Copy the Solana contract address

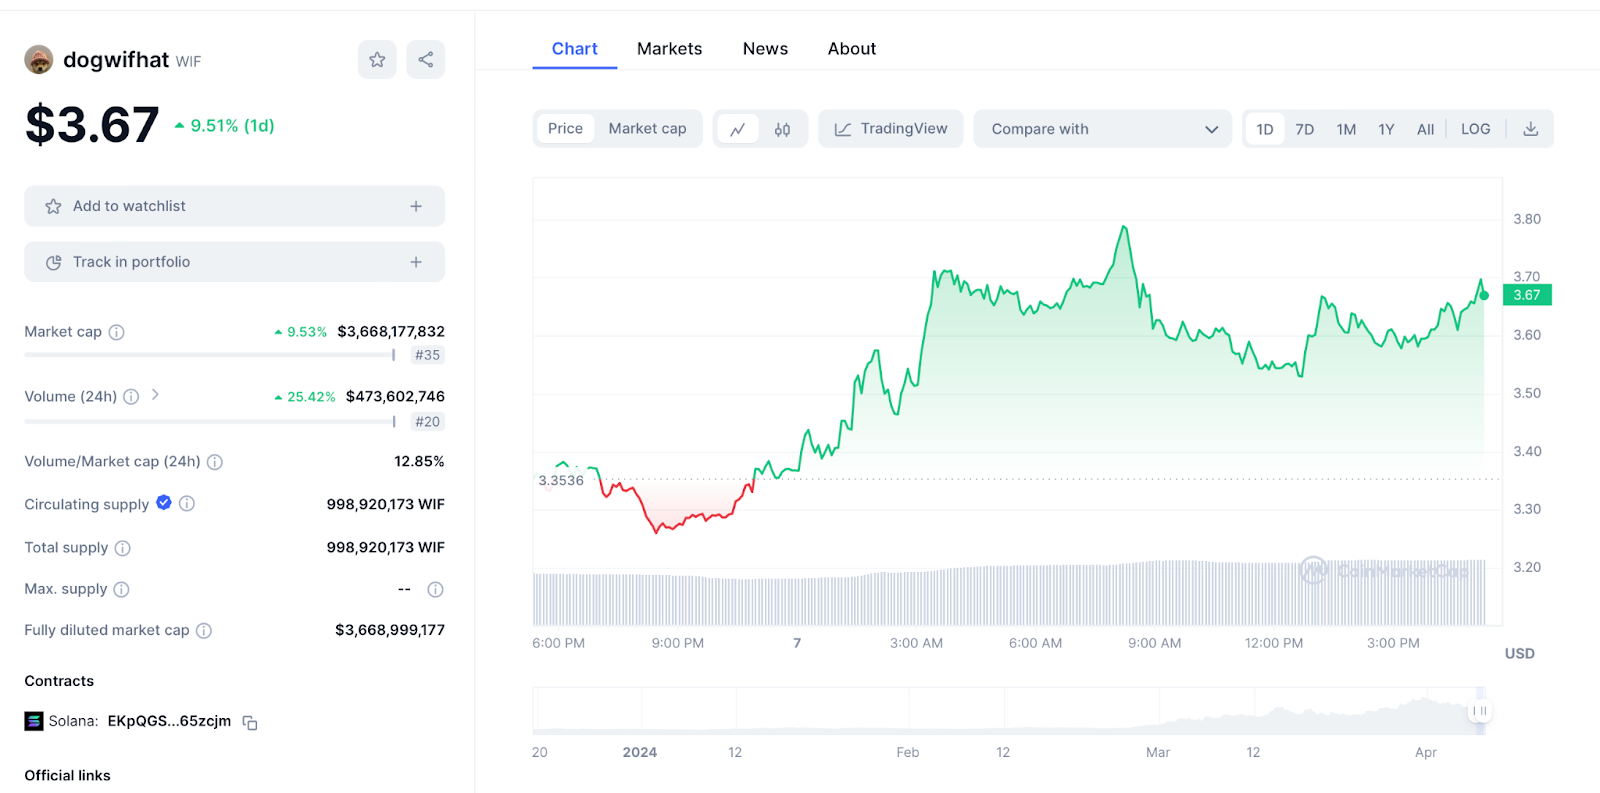point(250,723)
